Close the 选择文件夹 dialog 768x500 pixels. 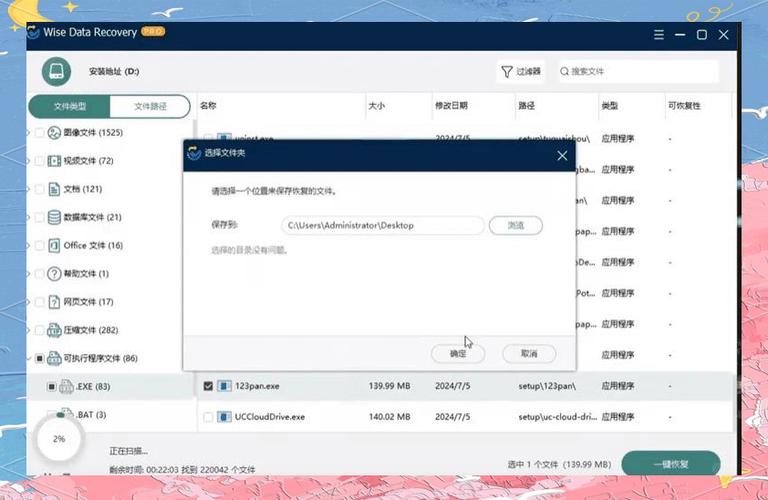(562, 156)
